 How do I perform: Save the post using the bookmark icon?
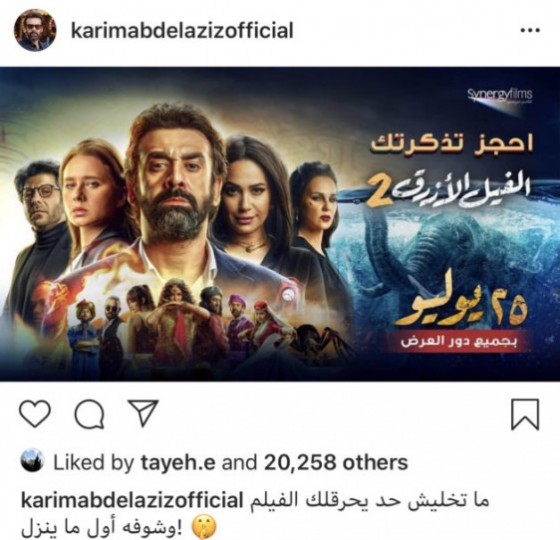tap(525, 414)
